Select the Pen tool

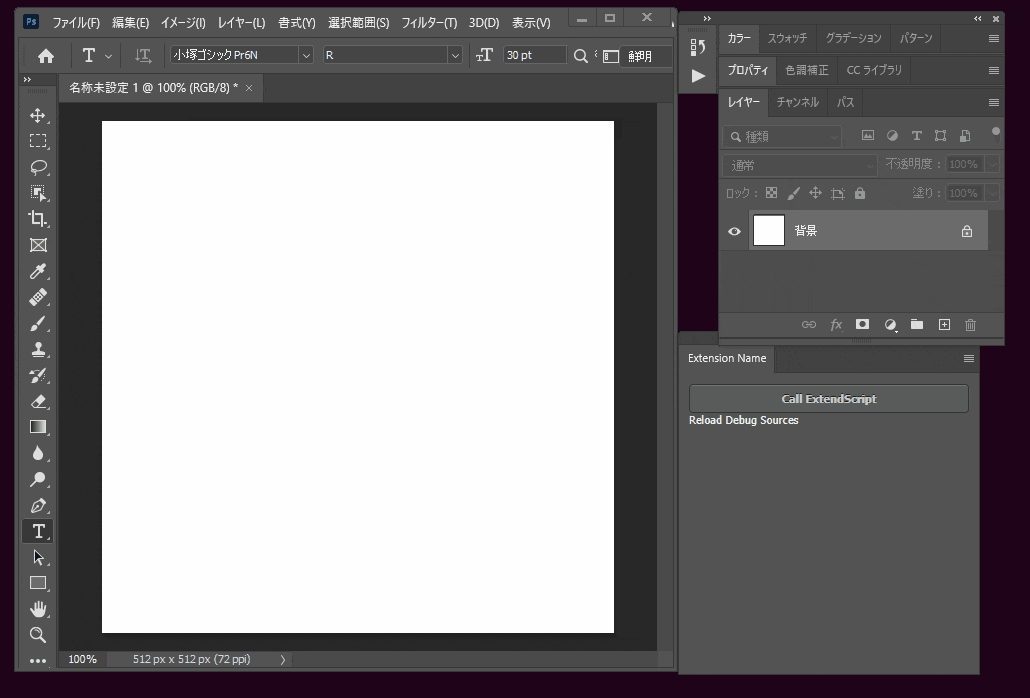(x=38, y=506)
